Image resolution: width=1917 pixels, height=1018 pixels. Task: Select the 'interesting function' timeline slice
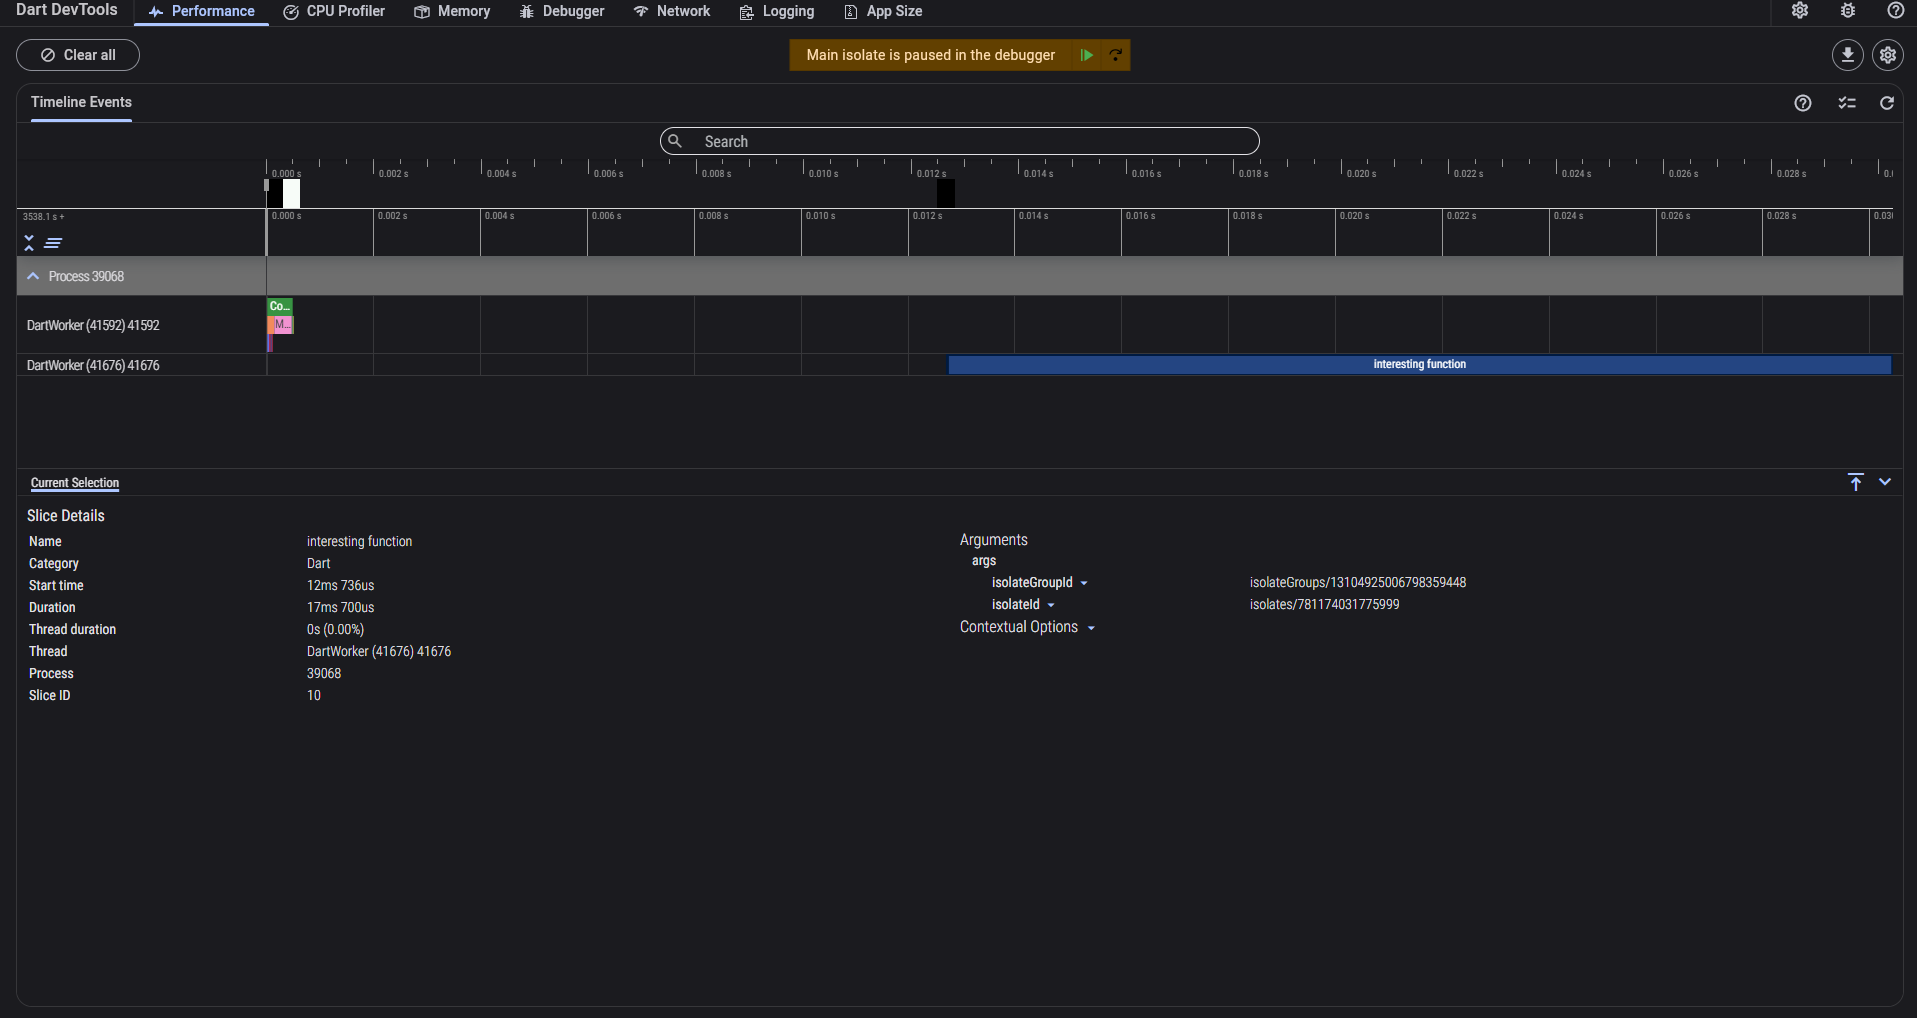pyautogui.click(x=1419, y=364)
